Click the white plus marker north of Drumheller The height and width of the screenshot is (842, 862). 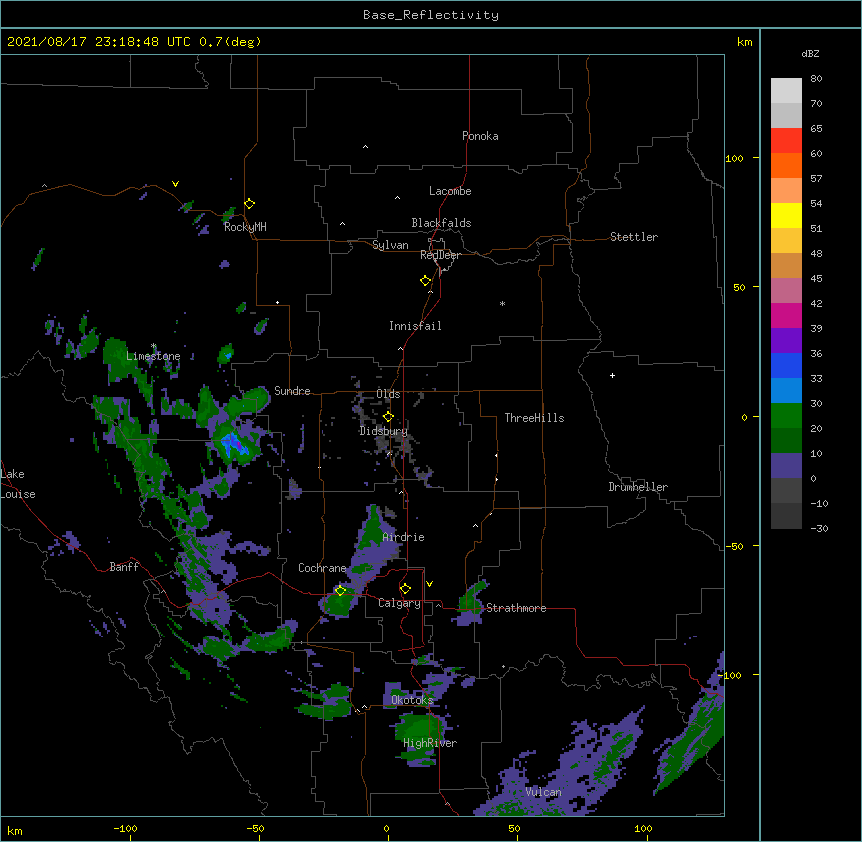pyautogui.click(x=612, y=375)
